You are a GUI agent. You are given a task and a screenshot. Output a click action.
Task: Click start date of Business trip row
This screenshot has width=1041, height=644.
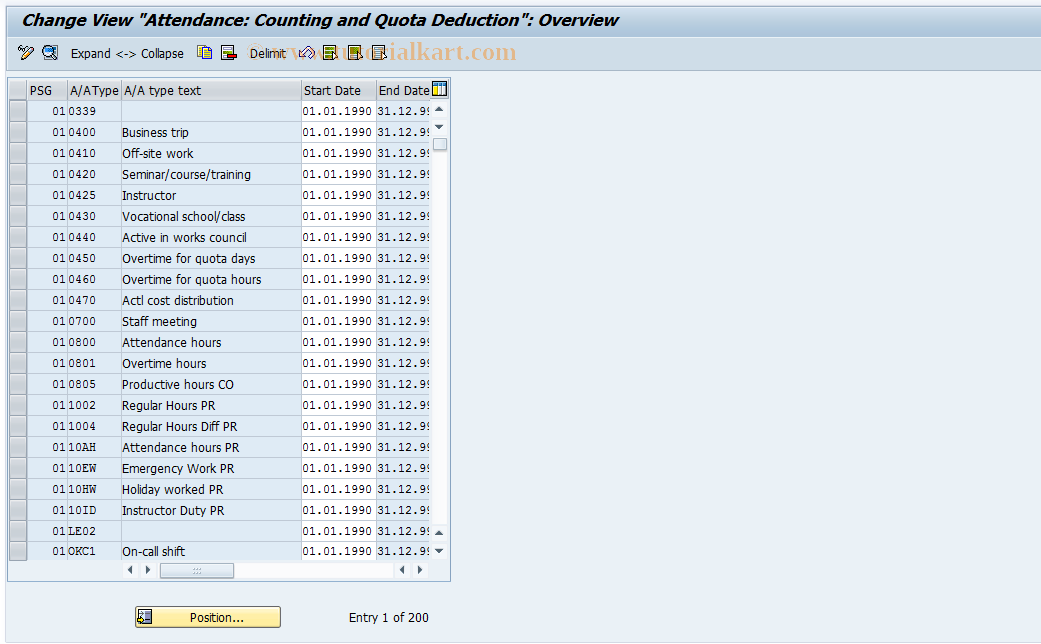coord(339,132)
